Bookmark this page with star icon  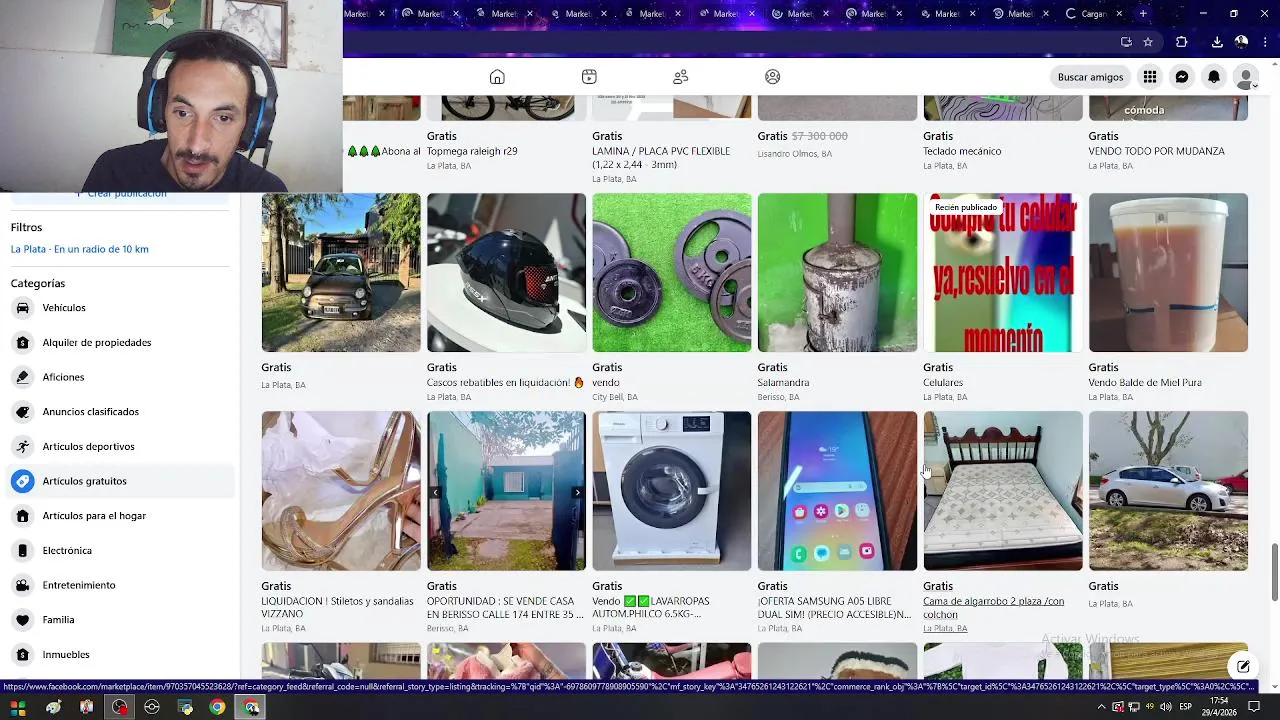[x=1148, y=42]
